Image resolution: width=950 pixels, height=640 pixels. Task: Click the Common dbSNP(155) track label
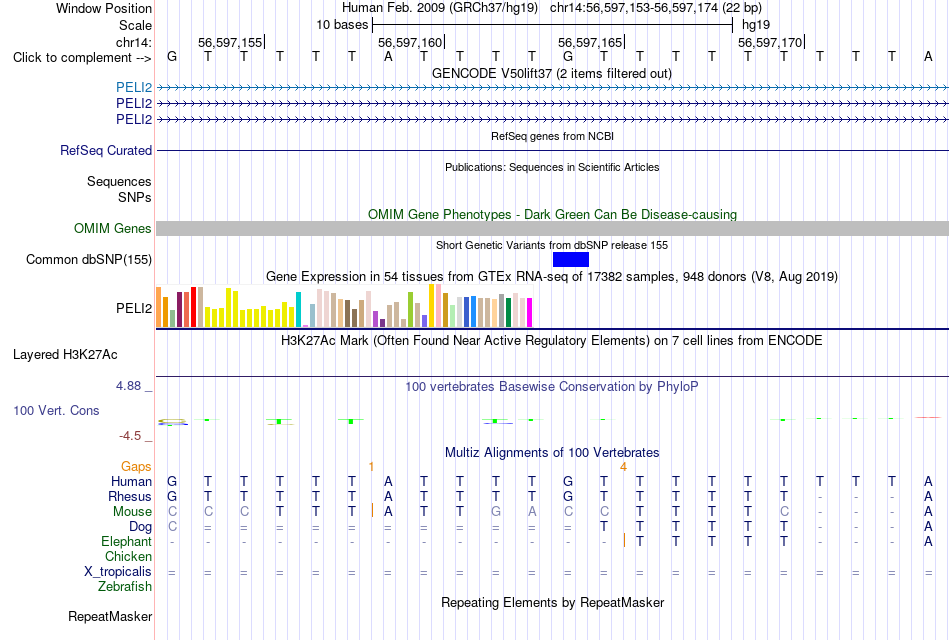click(89, 259)
